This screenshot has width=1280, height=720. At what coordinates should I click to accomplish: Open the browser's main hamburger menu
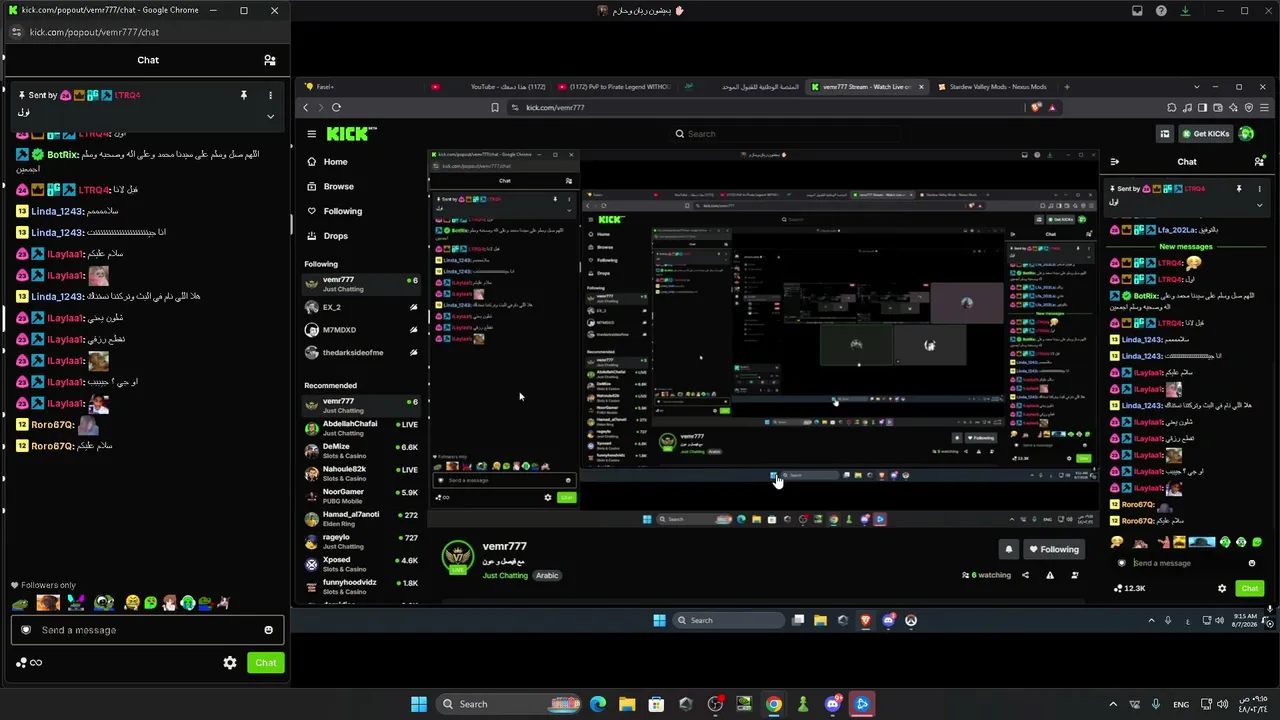[1264, 108]
